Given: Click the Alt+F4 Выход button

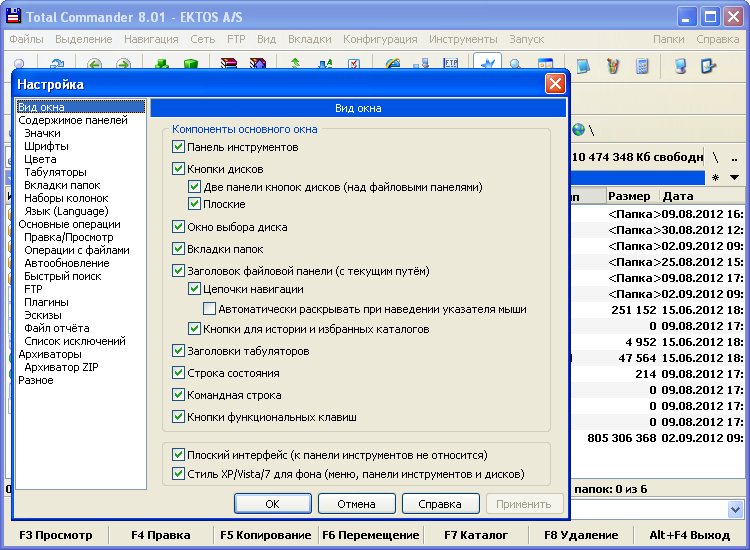Looking at the screenshot, I should tap(689, 535).
